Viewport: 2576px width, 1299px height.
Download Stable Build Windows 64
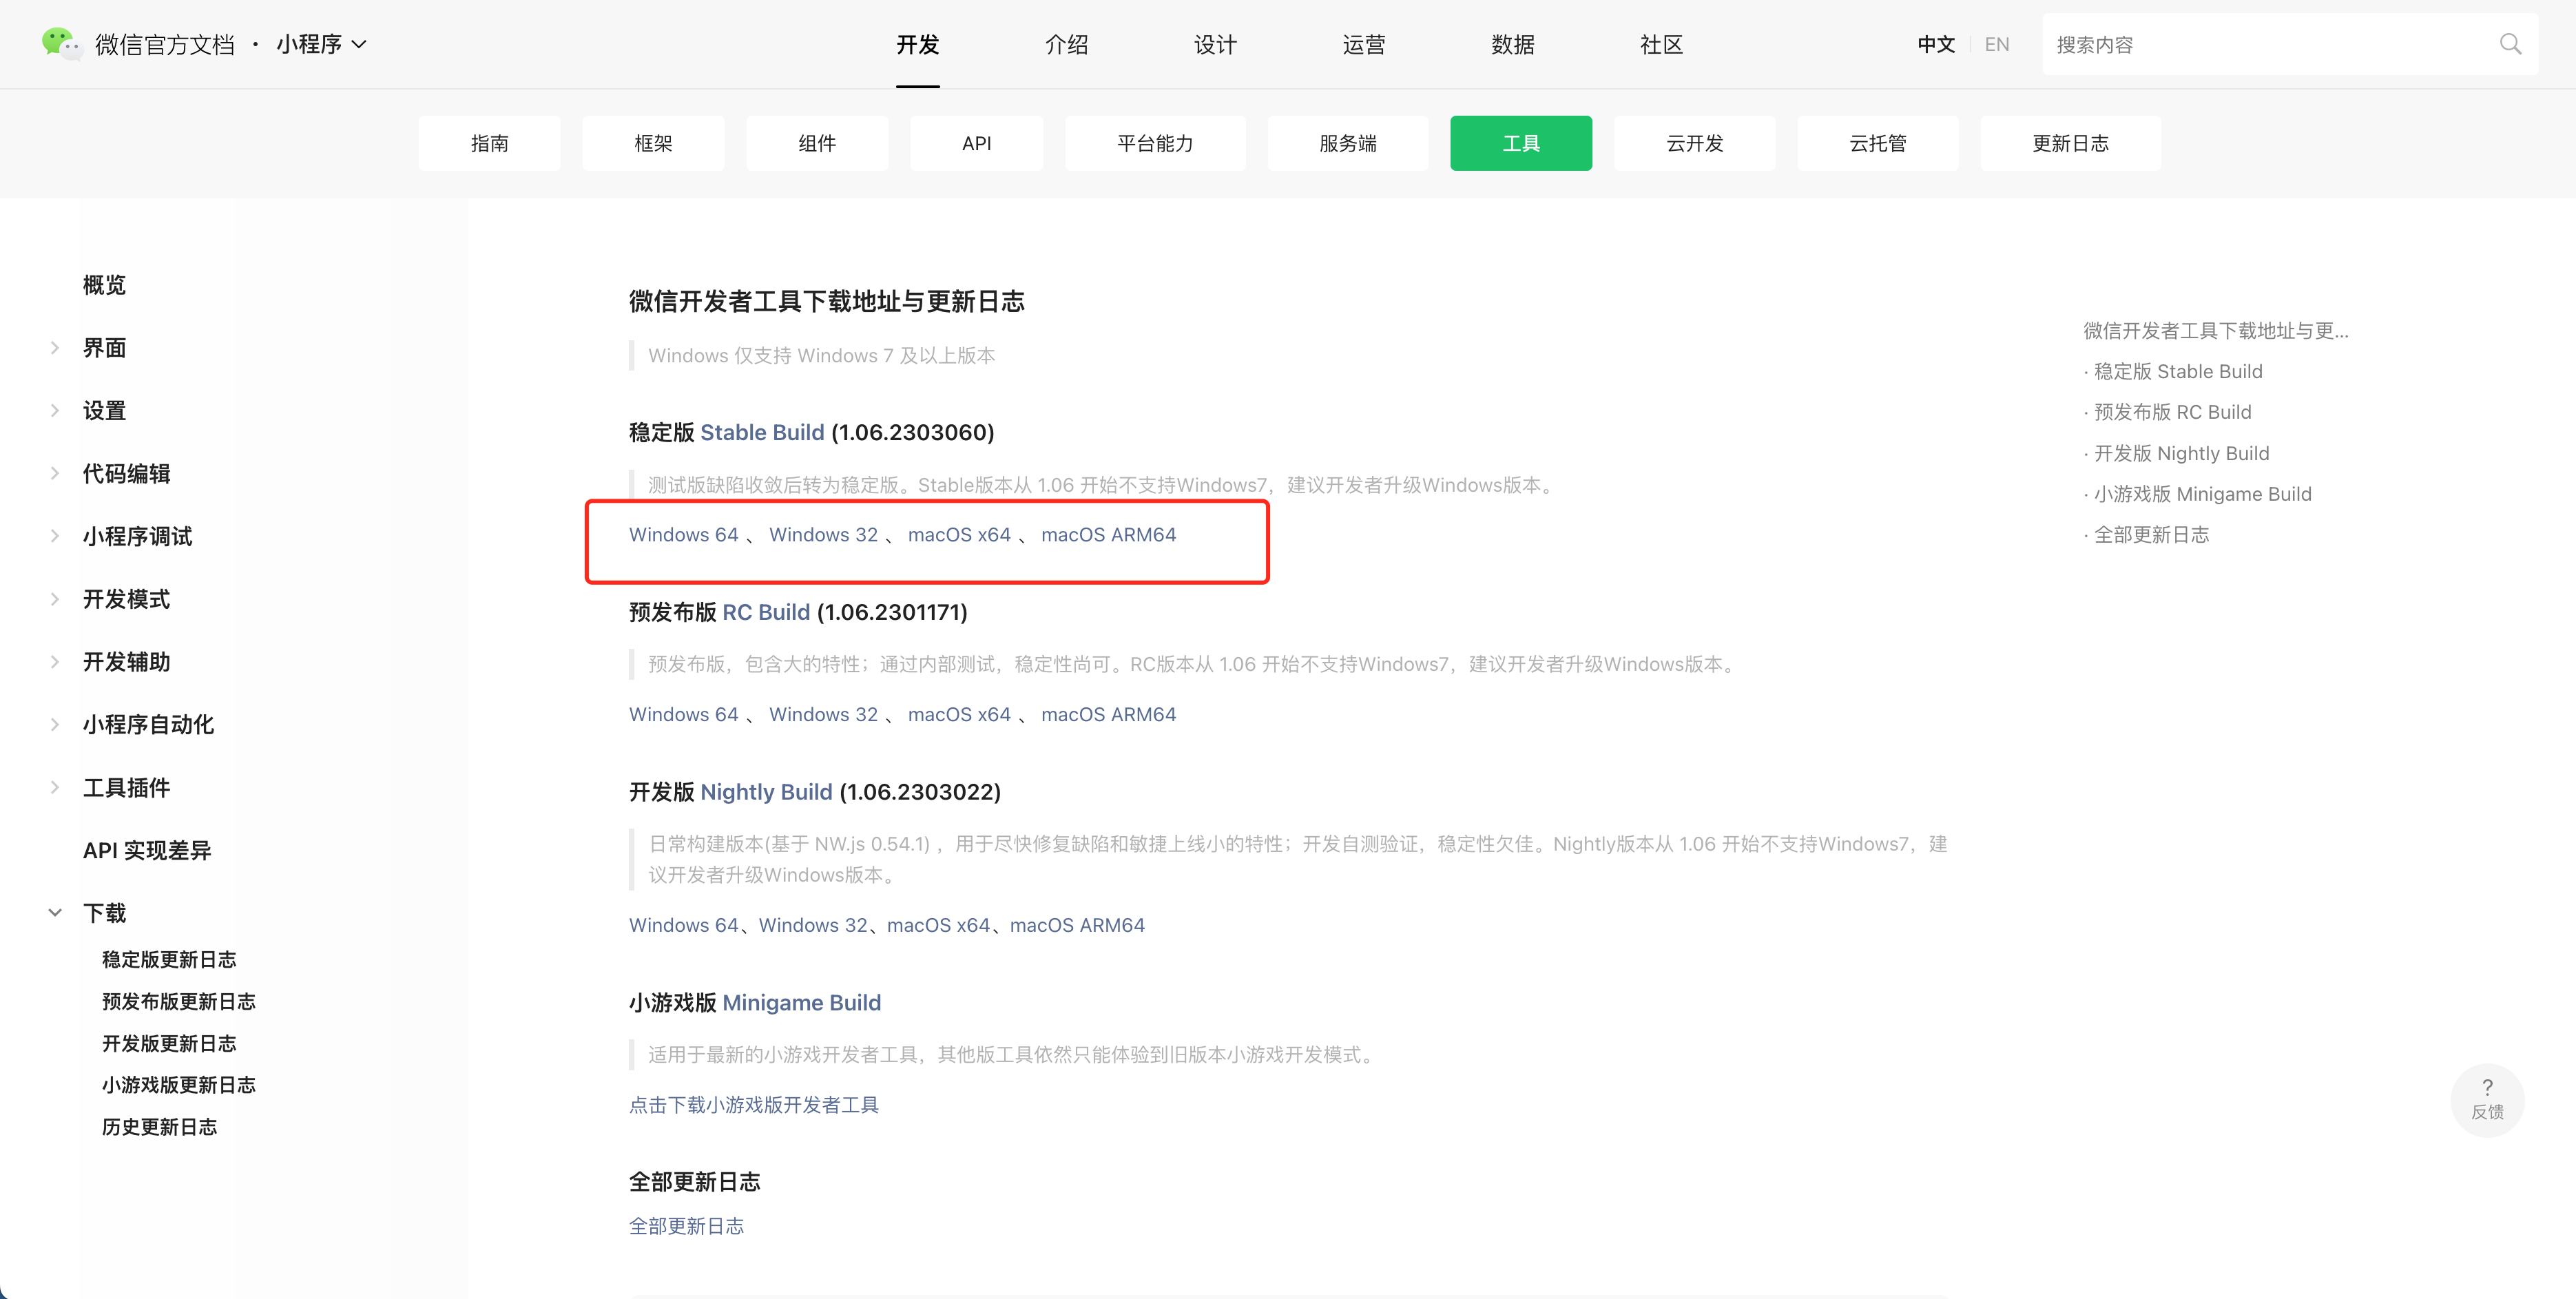(x=683, y=535)
